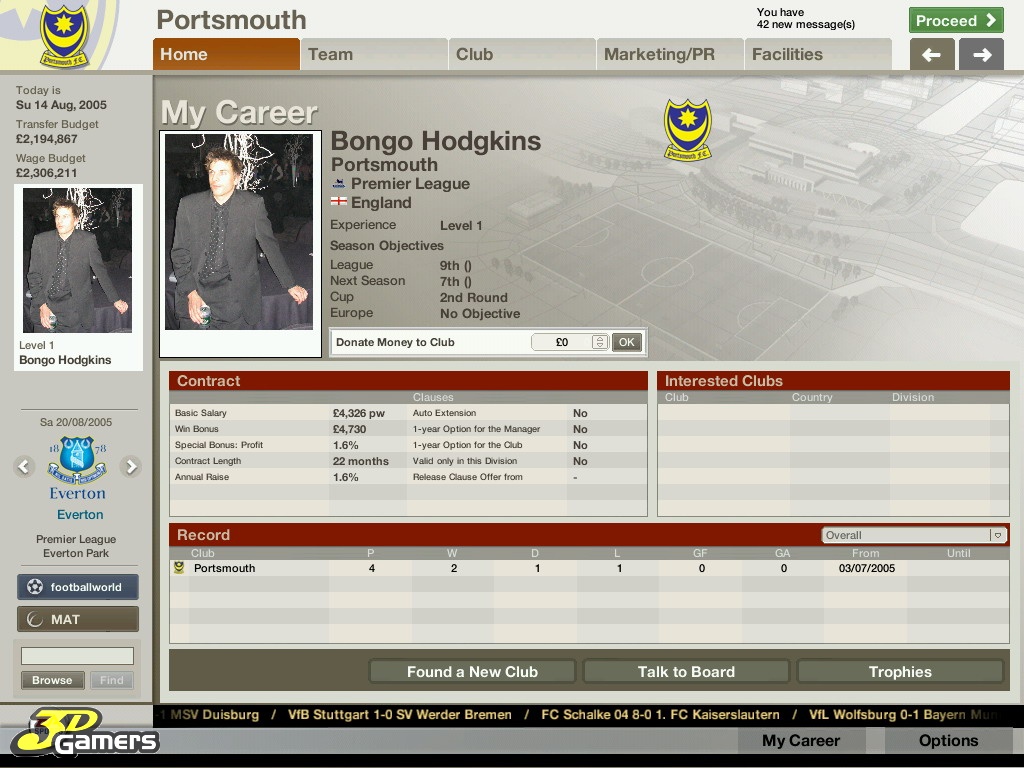1024x768 pixels.
Task: Click Proceed to continue the game
Action: [x=956, y=20]
